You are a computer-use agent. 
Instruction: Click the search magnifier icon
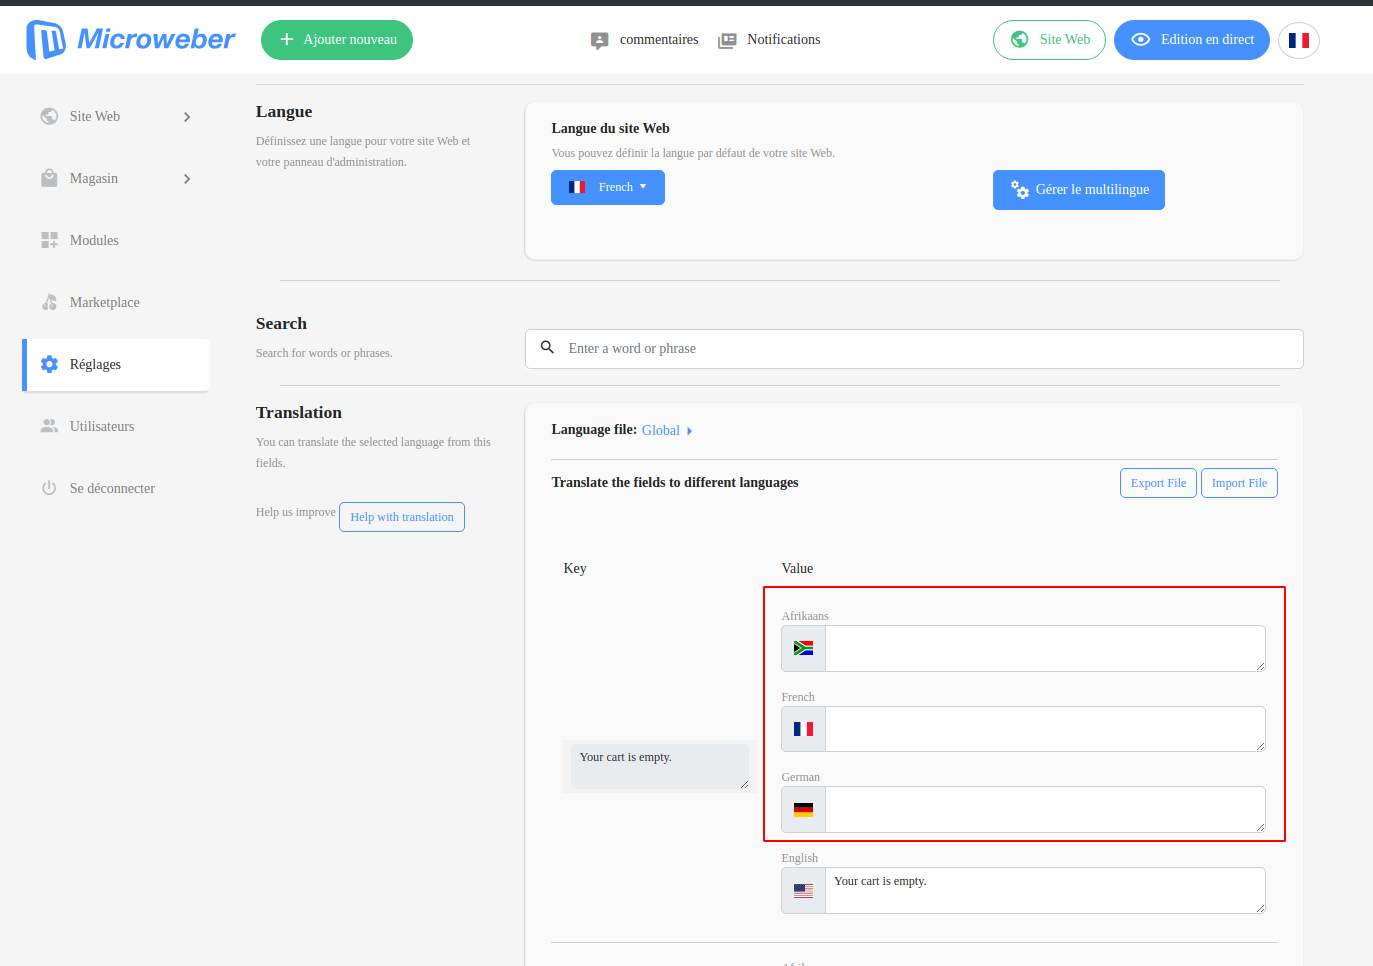point(547,346)
